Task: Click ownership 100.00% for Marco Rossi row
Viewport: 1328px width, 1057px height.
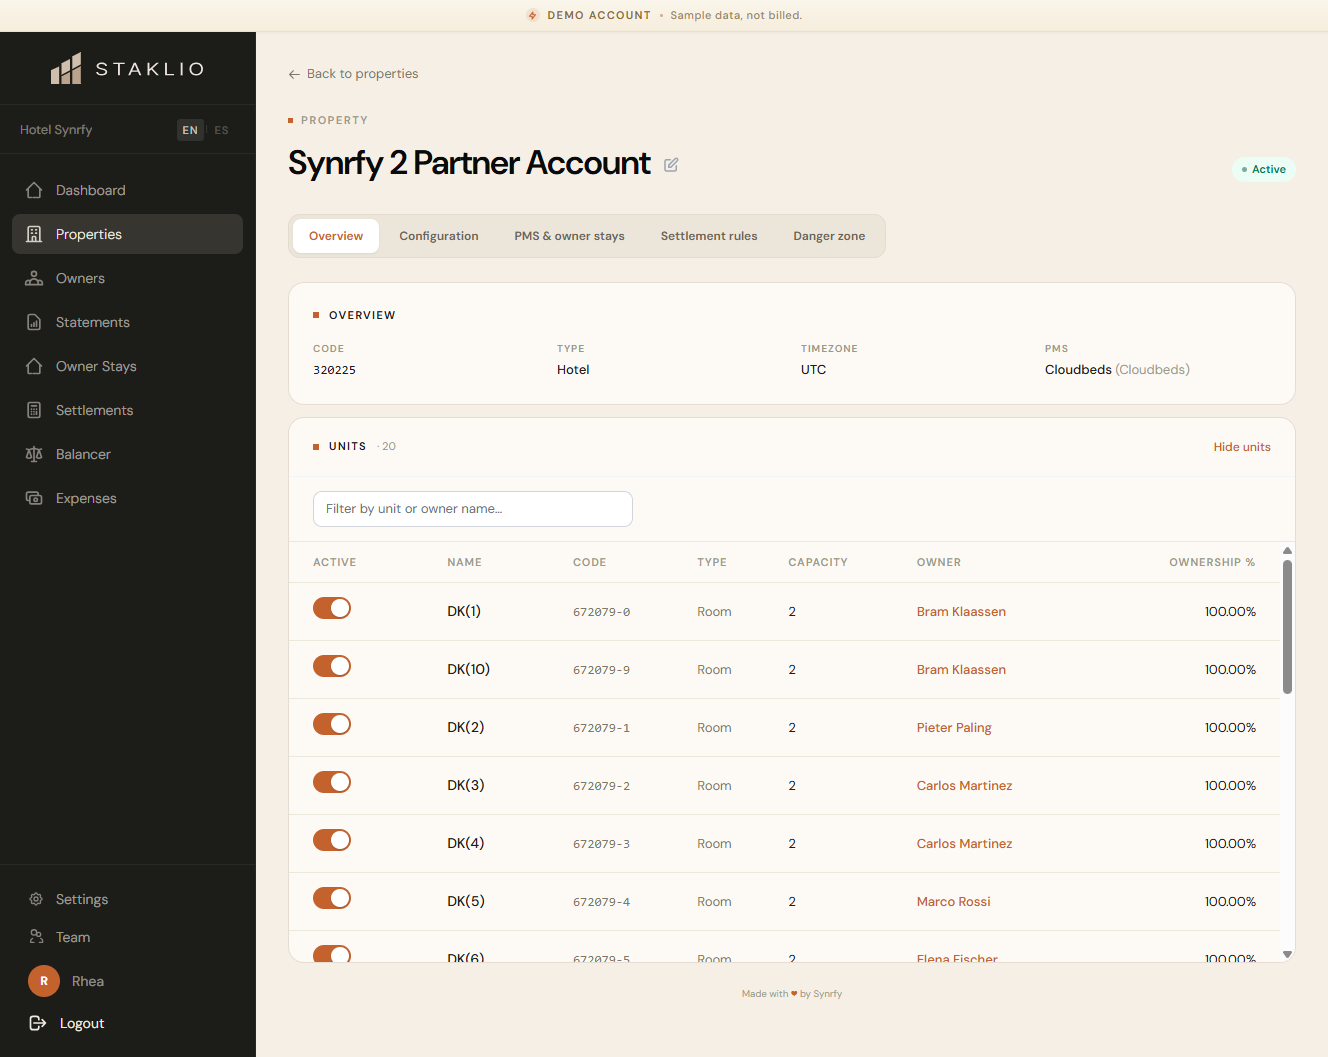Action: coord(1230,902)
